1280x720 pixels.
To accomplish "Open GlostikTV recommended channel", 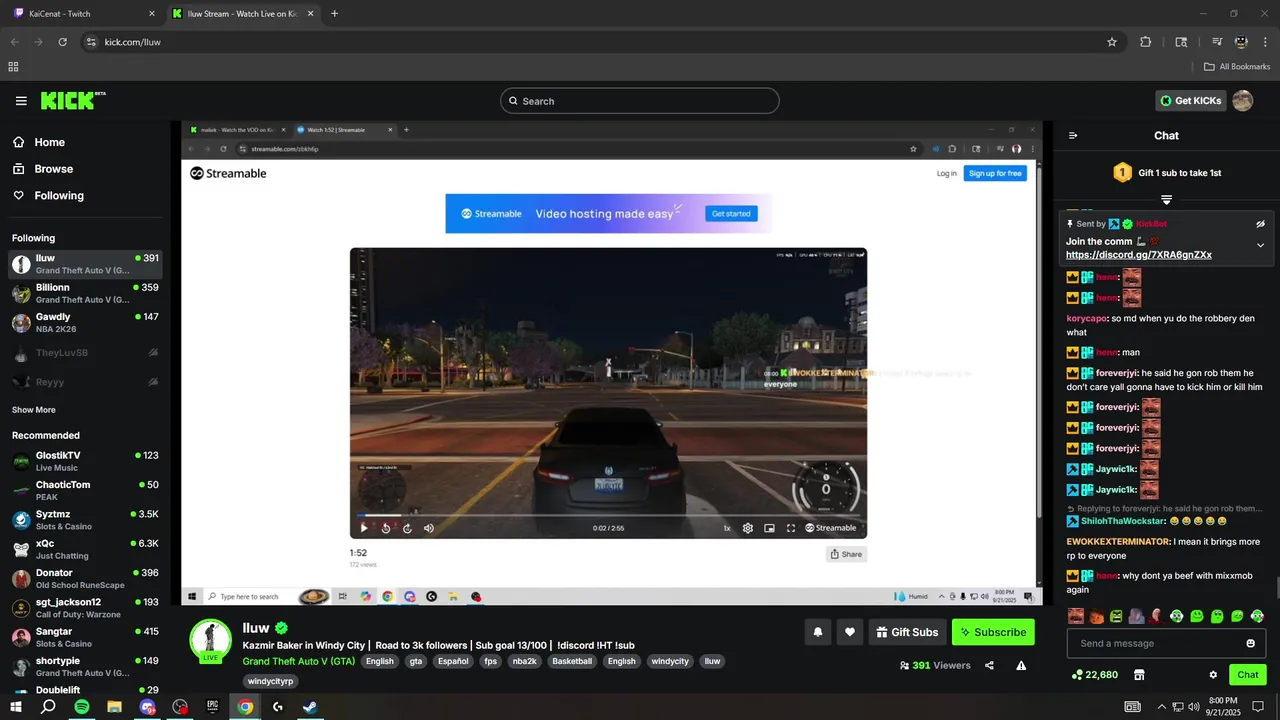I will pos(85,461).
